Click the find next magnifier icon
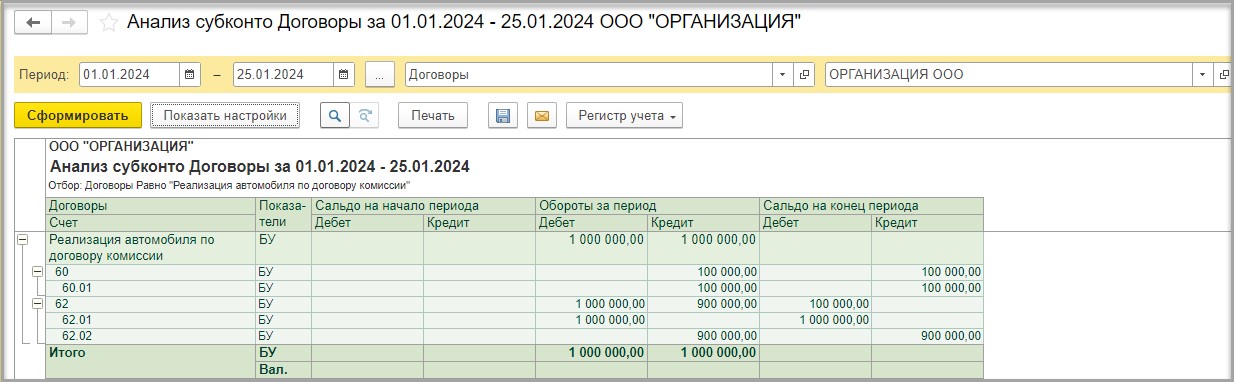This screenshot has height=382, width=1234. (x=365, y=115)
